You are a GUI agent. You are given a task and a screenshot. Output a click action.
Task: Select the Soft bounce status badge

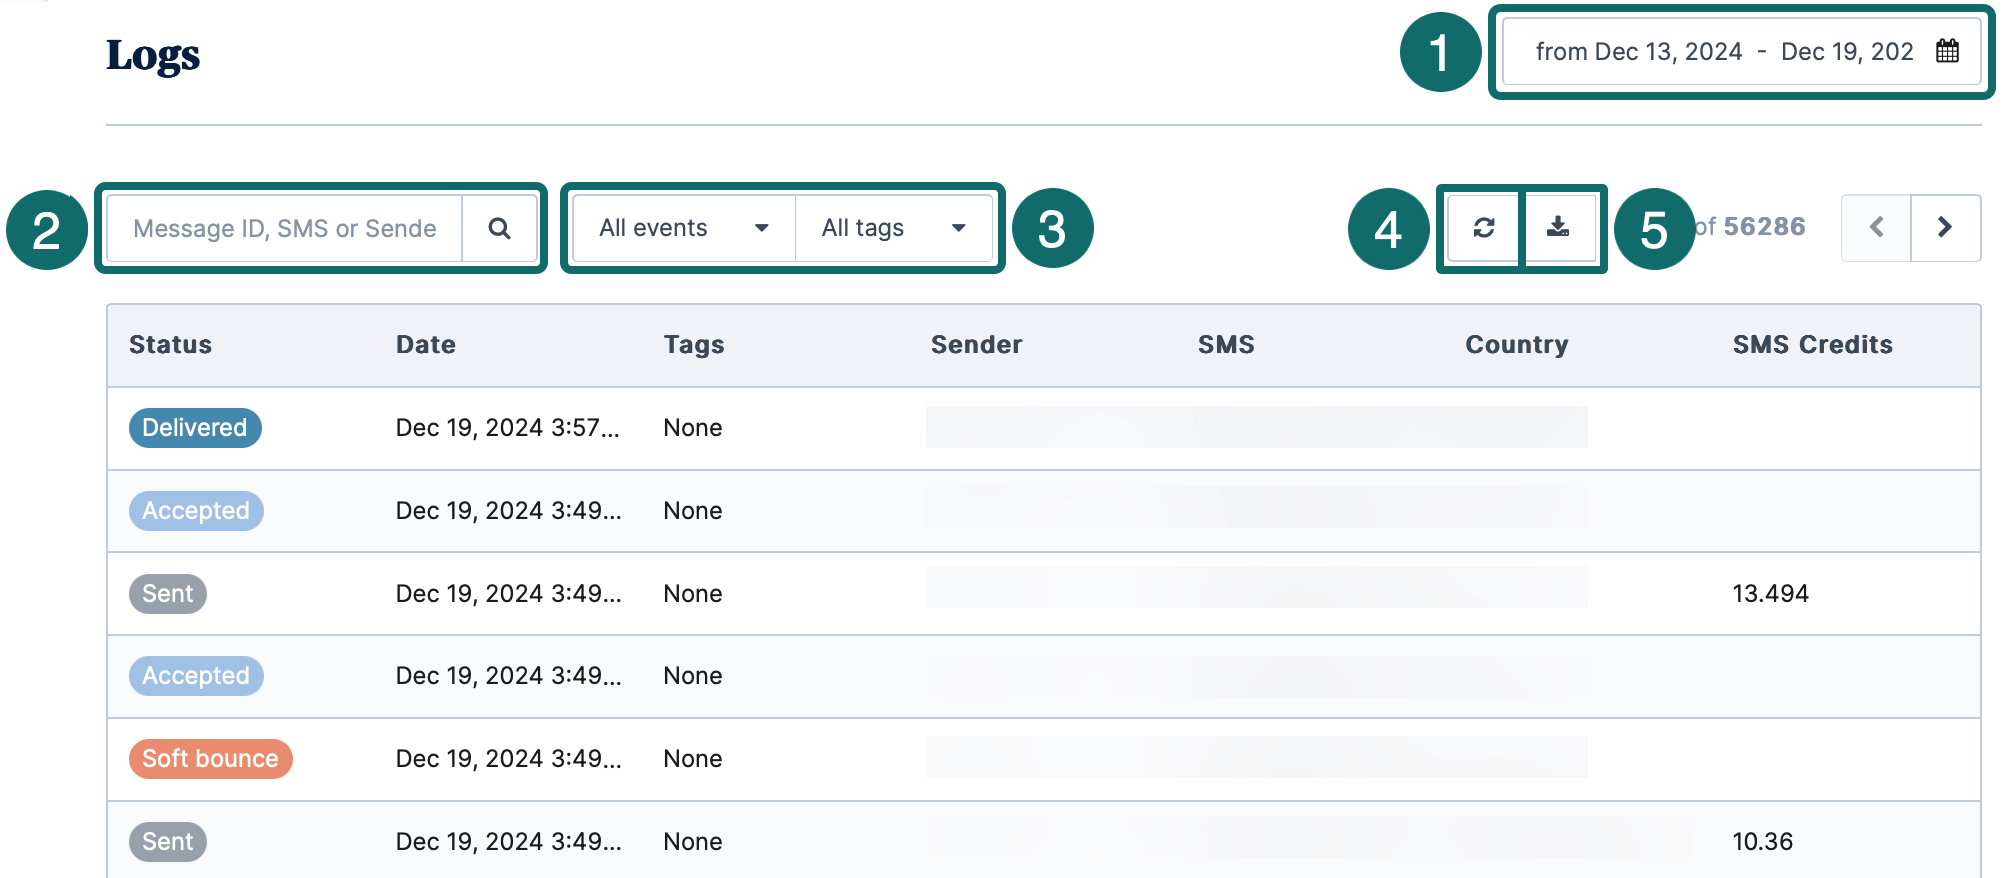click(210, 759)
